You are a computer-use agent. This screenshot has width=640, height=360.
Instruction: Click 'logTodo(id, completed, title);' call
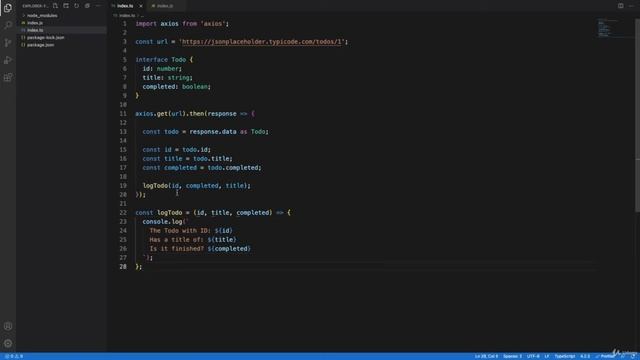tap(197, 186)
